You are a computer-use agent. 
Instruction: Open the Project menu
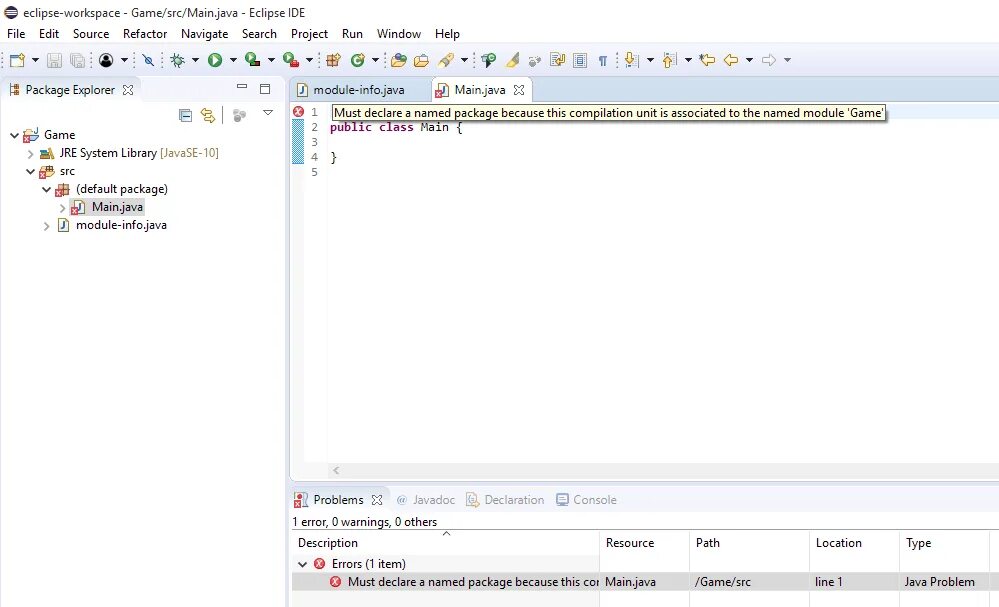(309, 34)
